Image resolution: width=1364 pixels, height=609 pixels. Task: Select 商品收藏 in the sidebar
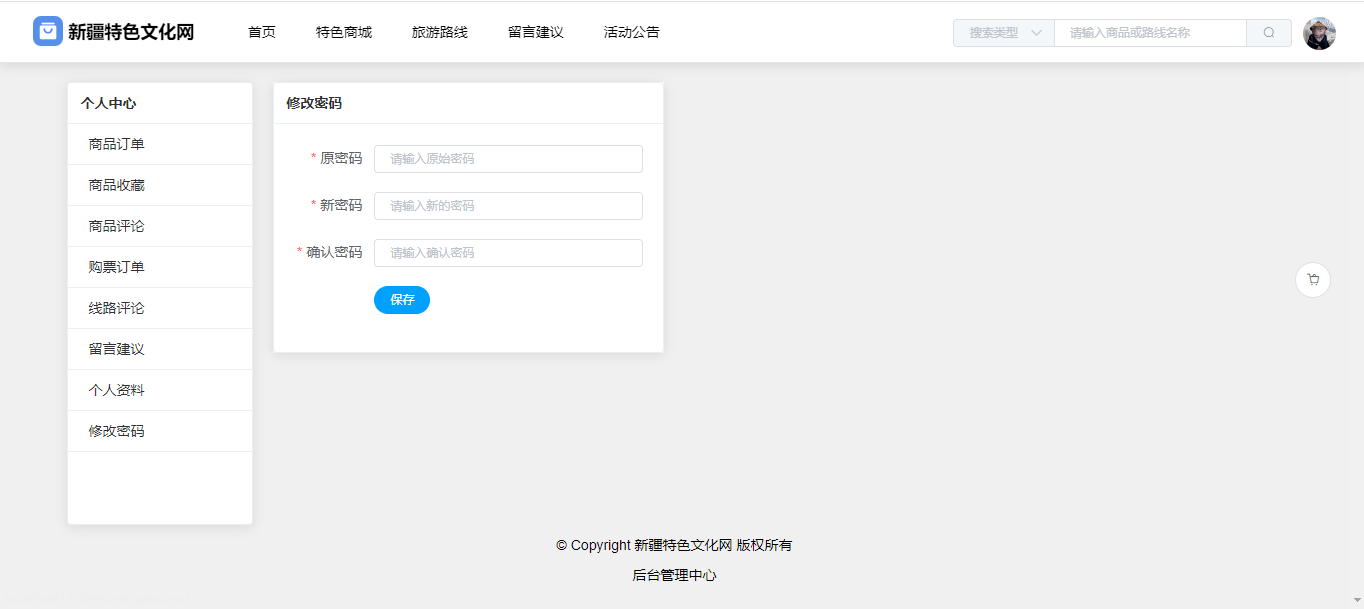point(160,185)
